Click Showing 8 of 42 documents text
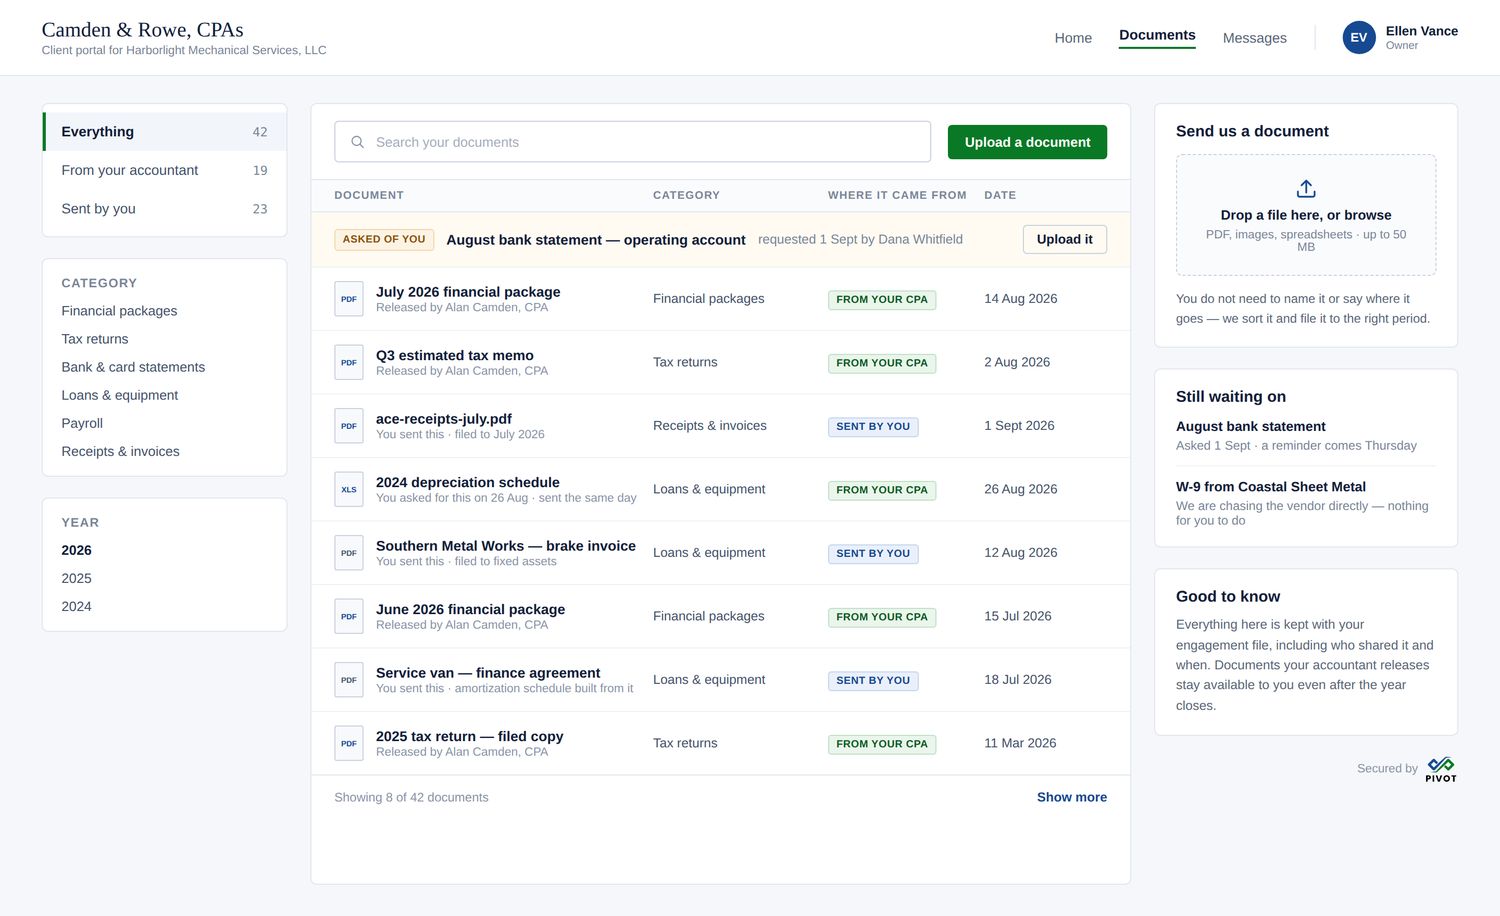This screenshot has height=916, width=1500. pyautogui.click(x=411, y=797)
